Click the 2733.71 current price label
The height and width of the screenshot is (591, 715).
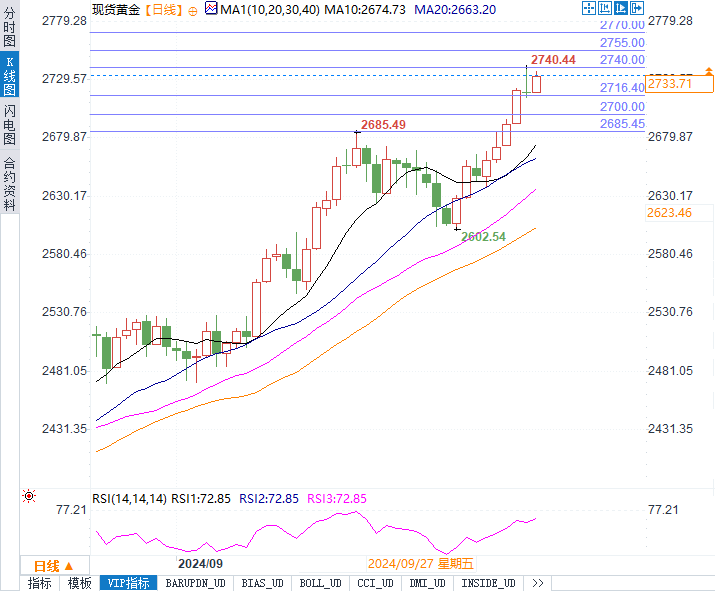pos(669,84)
